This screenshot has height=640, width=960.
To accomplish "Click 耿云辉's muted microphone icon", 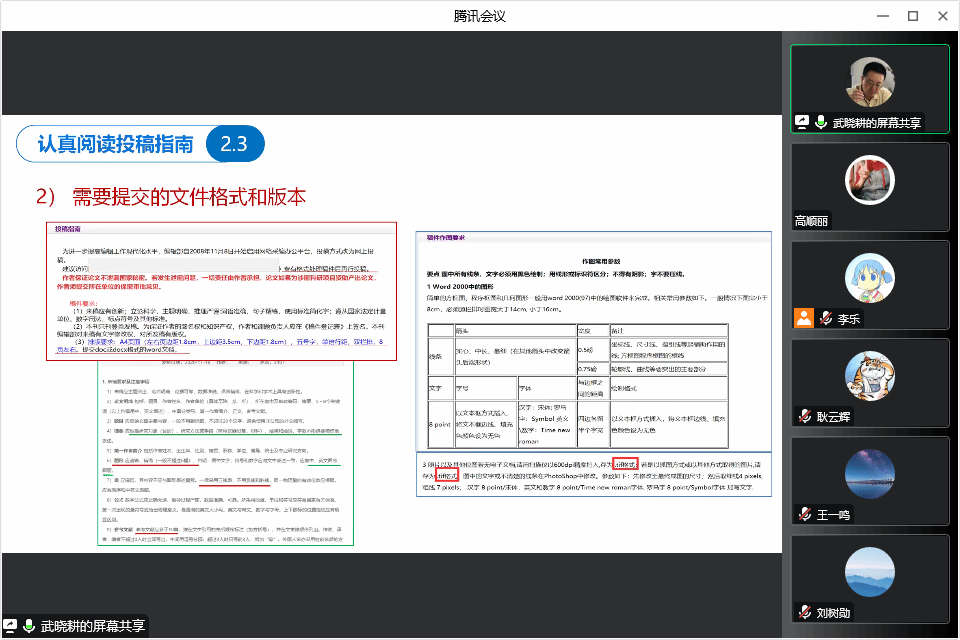I will click(804, 415).
